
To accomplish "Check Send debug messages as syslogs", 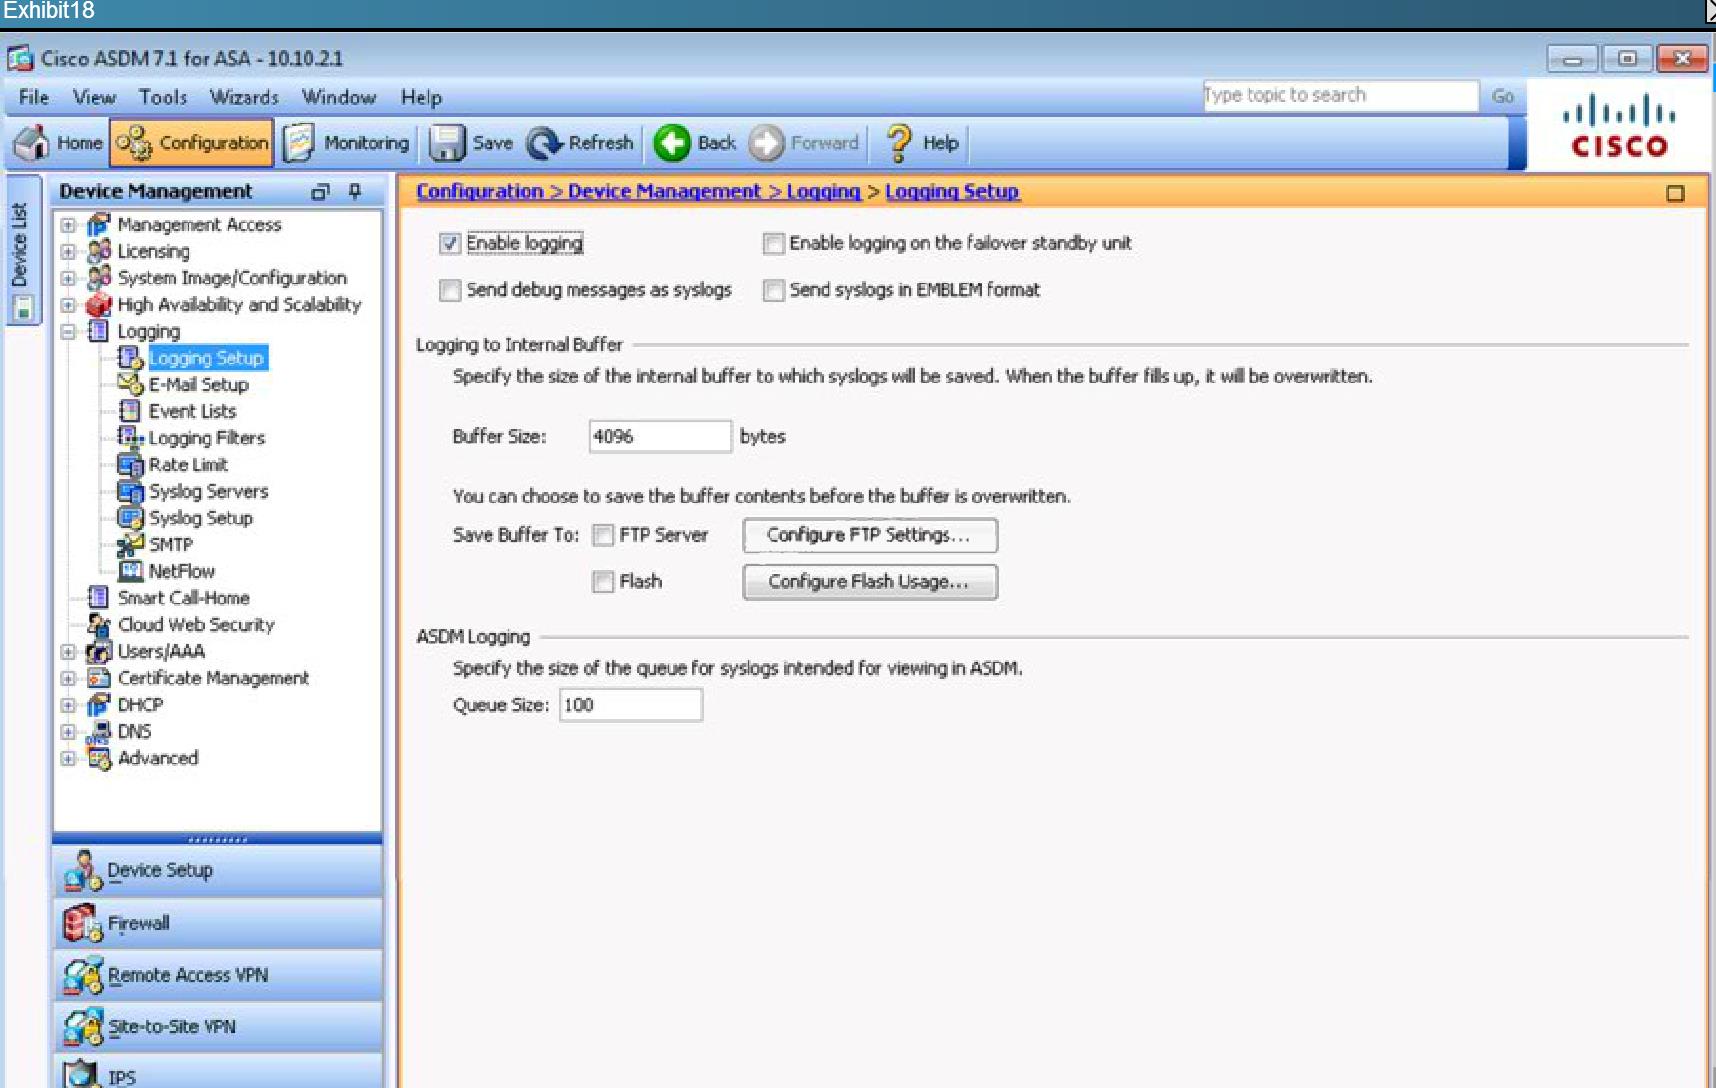I will click(450, 290).
